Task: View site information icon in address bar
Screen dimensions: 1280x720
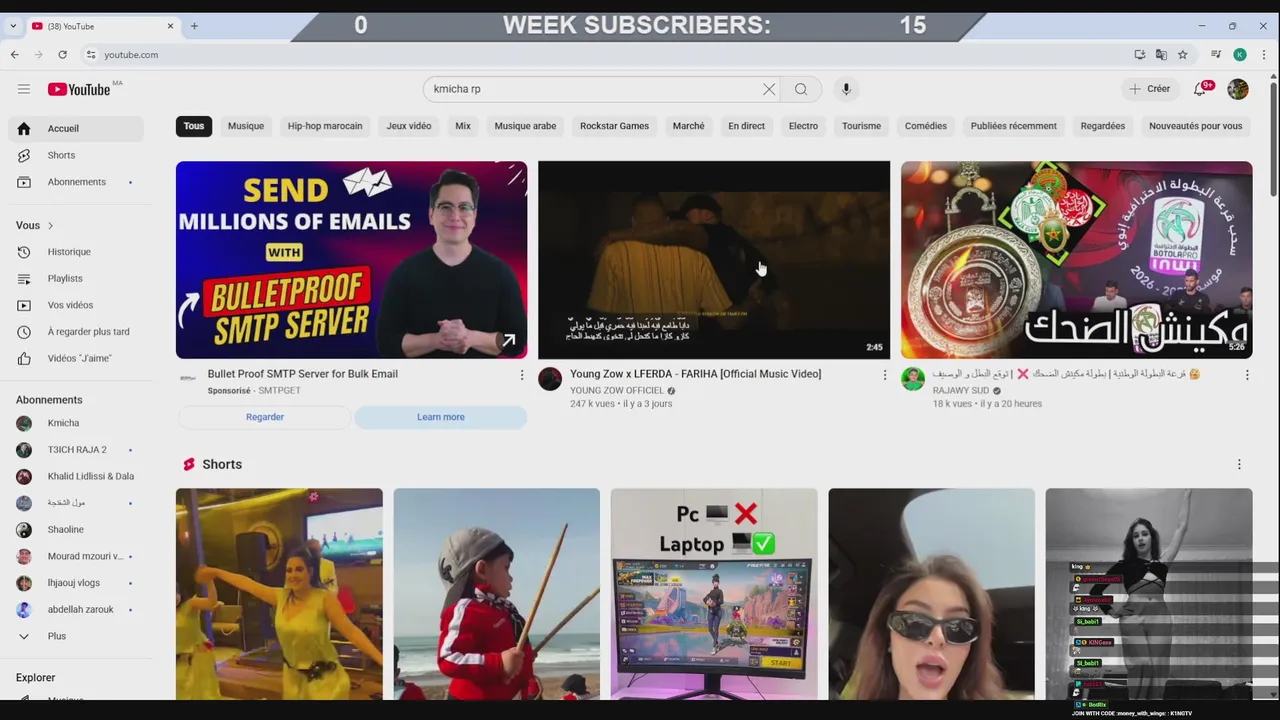Action: pyautogui.click(x=91, y=55)
